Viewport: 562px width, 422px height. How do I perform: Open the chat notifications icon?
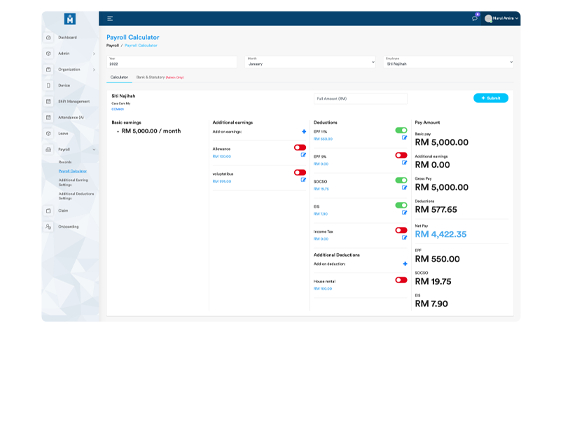click(475, 18)
